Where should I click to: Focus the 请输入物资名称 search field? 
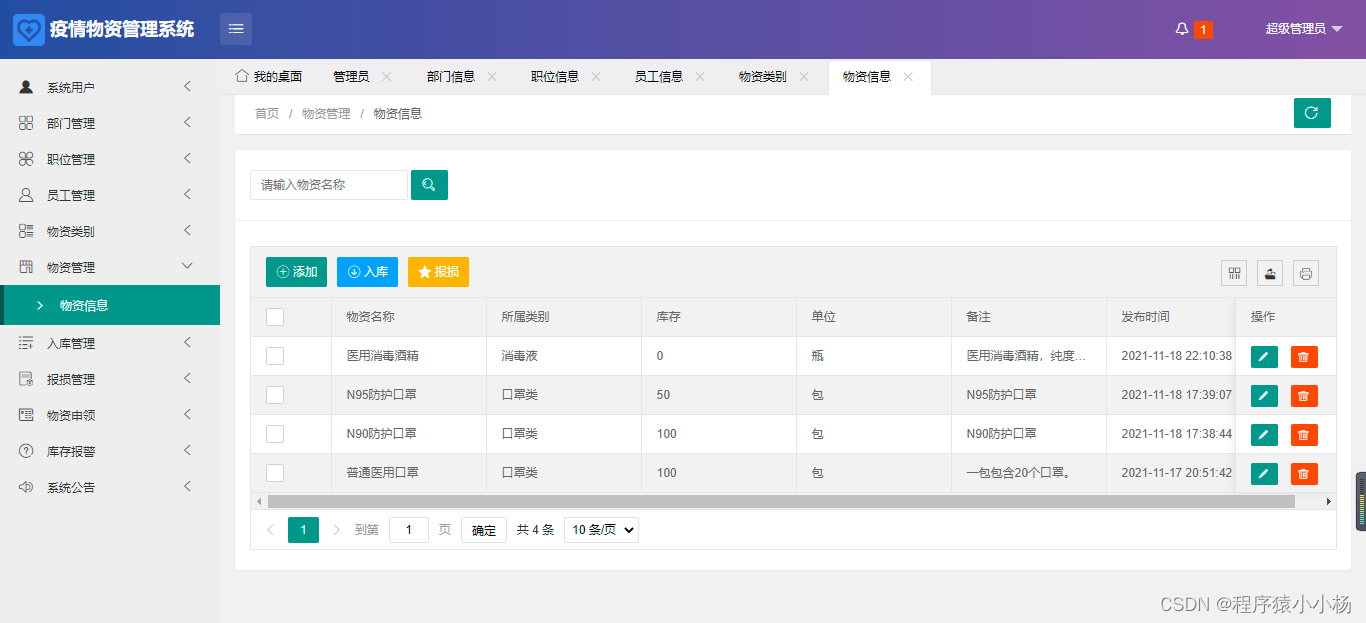tap(329, 185)
